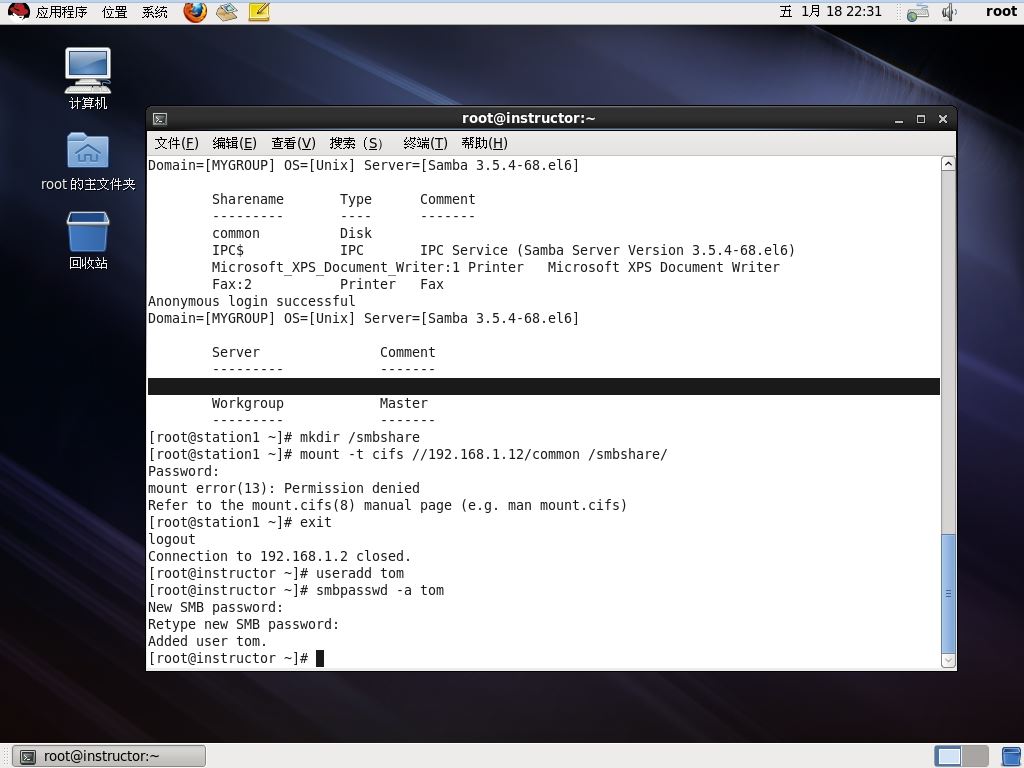
Task: Select the Trash desktop icon
Action: coord(88,240)
